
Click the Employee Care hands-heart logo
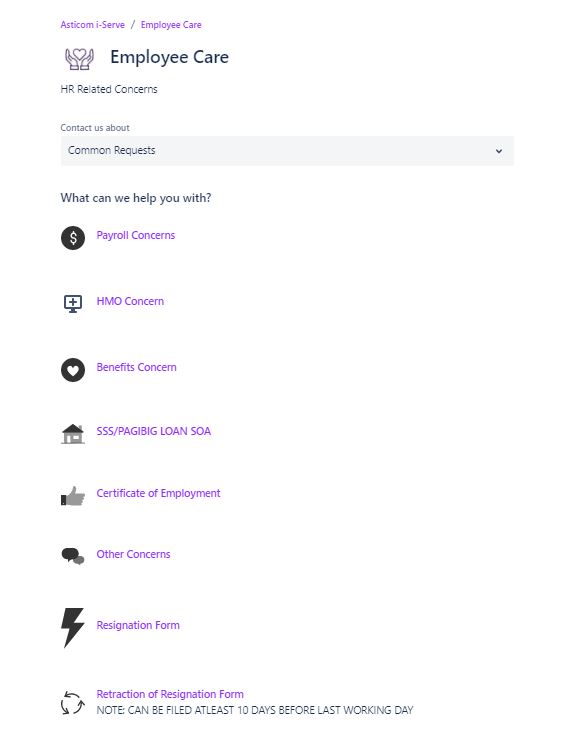[x=79, y=59]
